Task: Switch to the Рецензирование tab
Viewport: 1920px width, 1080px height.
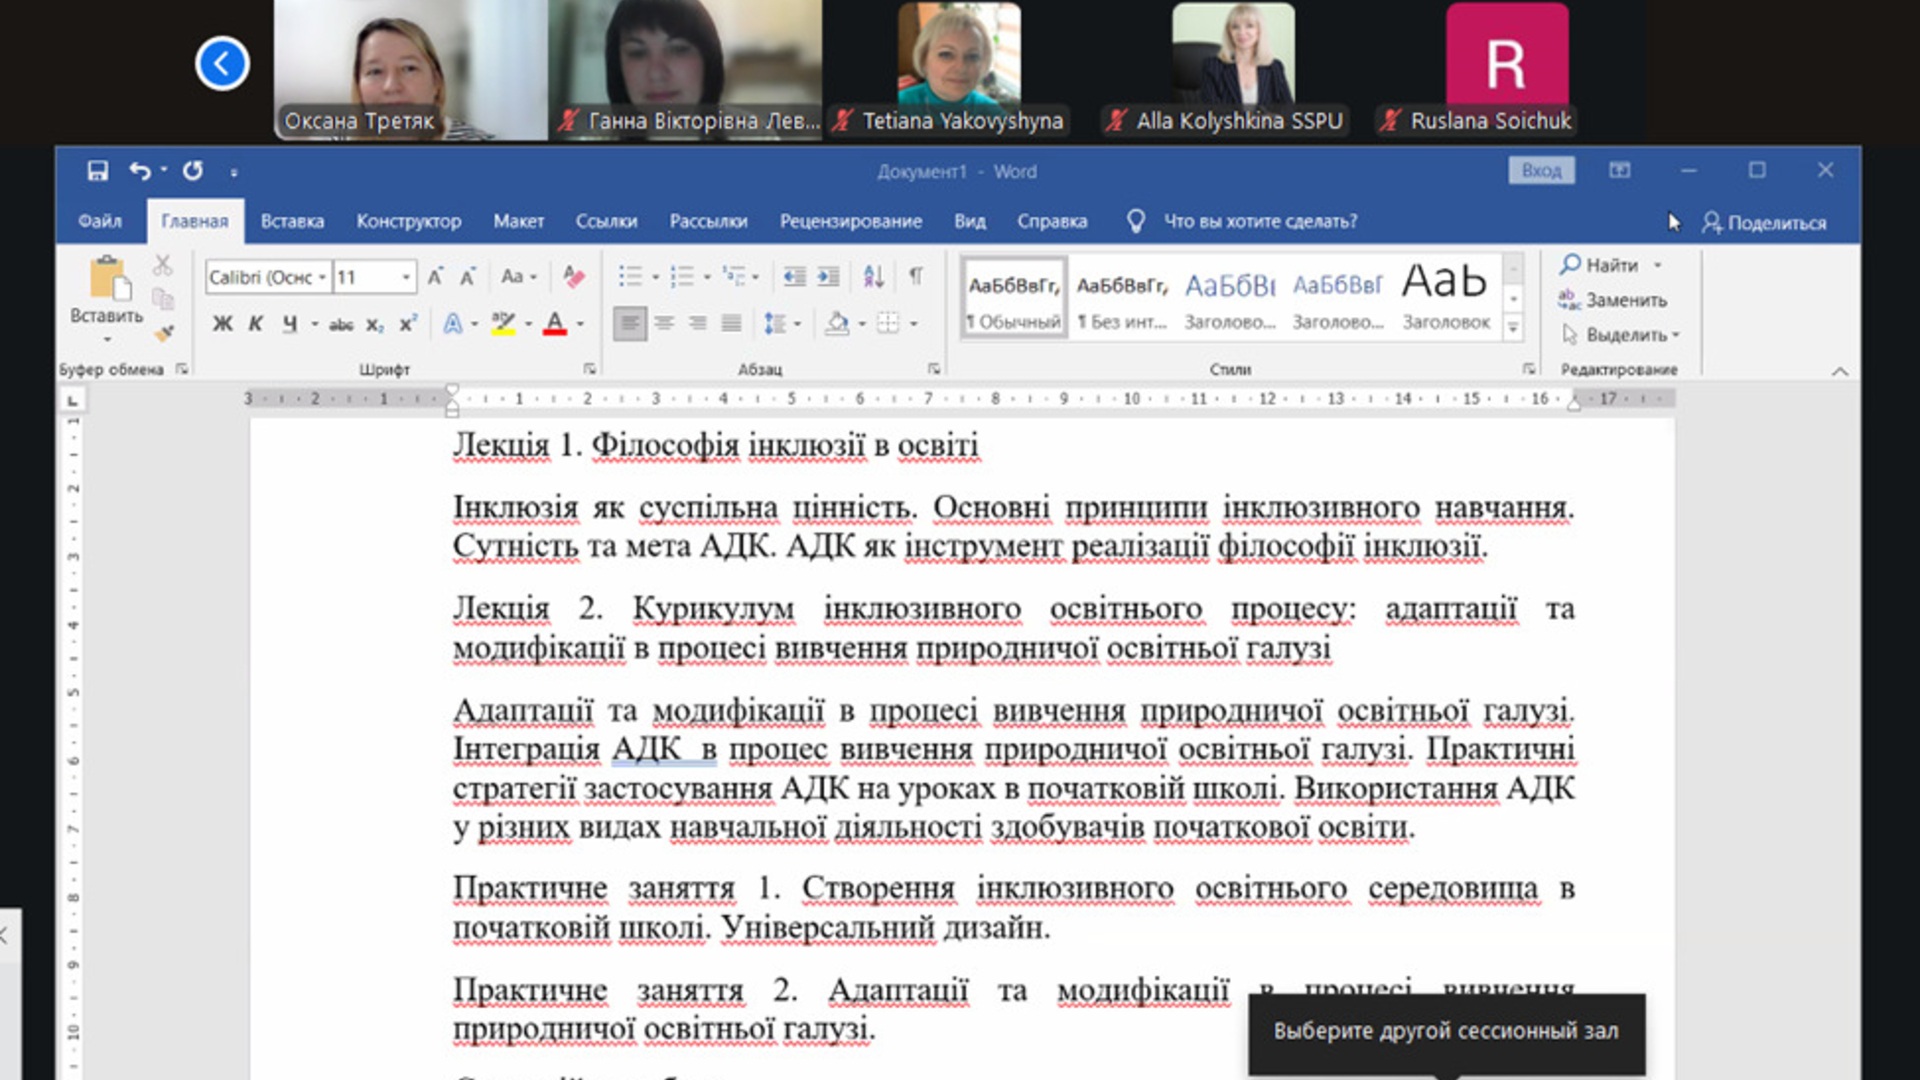Action: [x=850, y=221]
